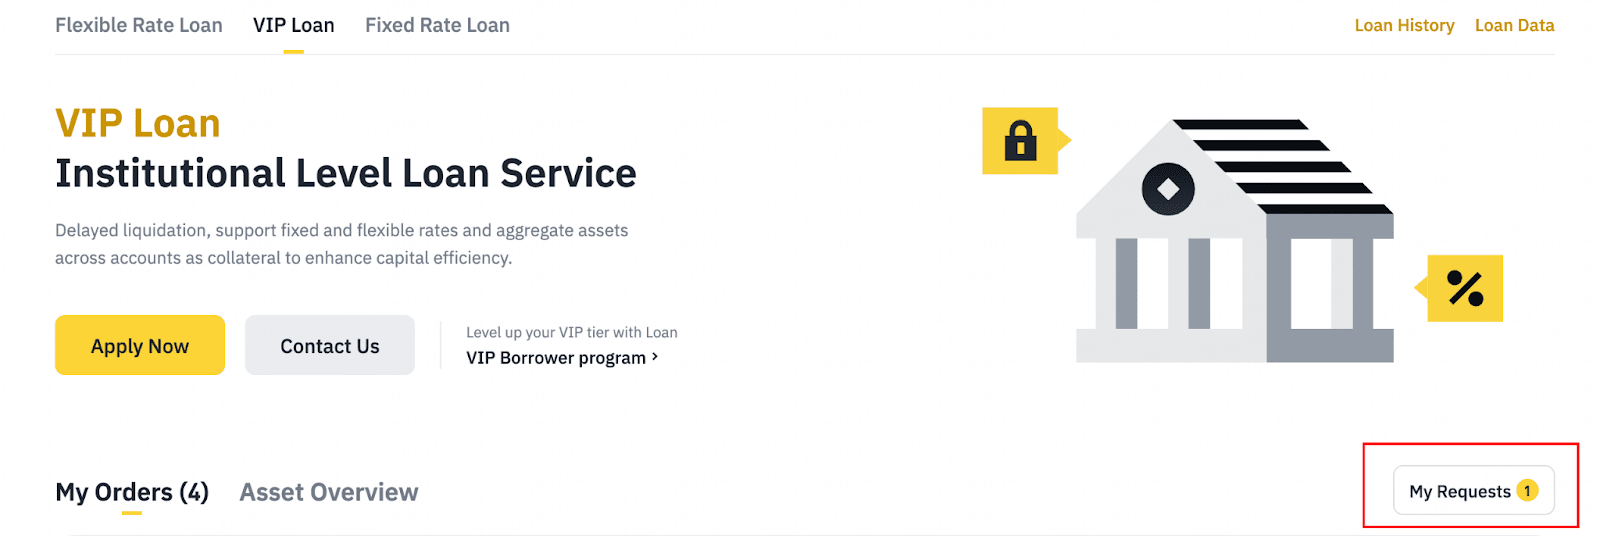The width and height of the screenshot is (1600, 536).
Task: Click the diamond emblem on the bank
Action: [x=1168, y=188]
